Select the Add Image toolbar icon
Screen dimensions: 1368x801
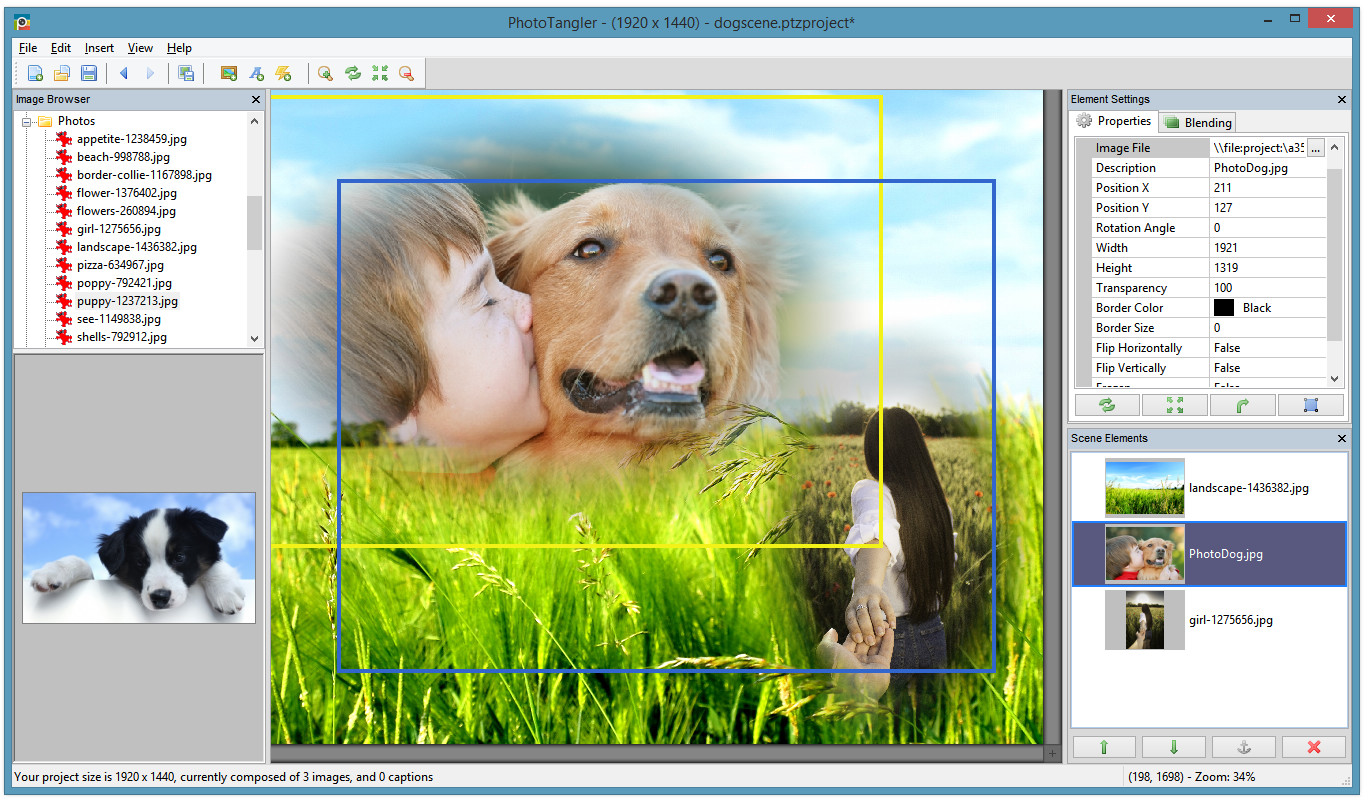coord(229,73)
